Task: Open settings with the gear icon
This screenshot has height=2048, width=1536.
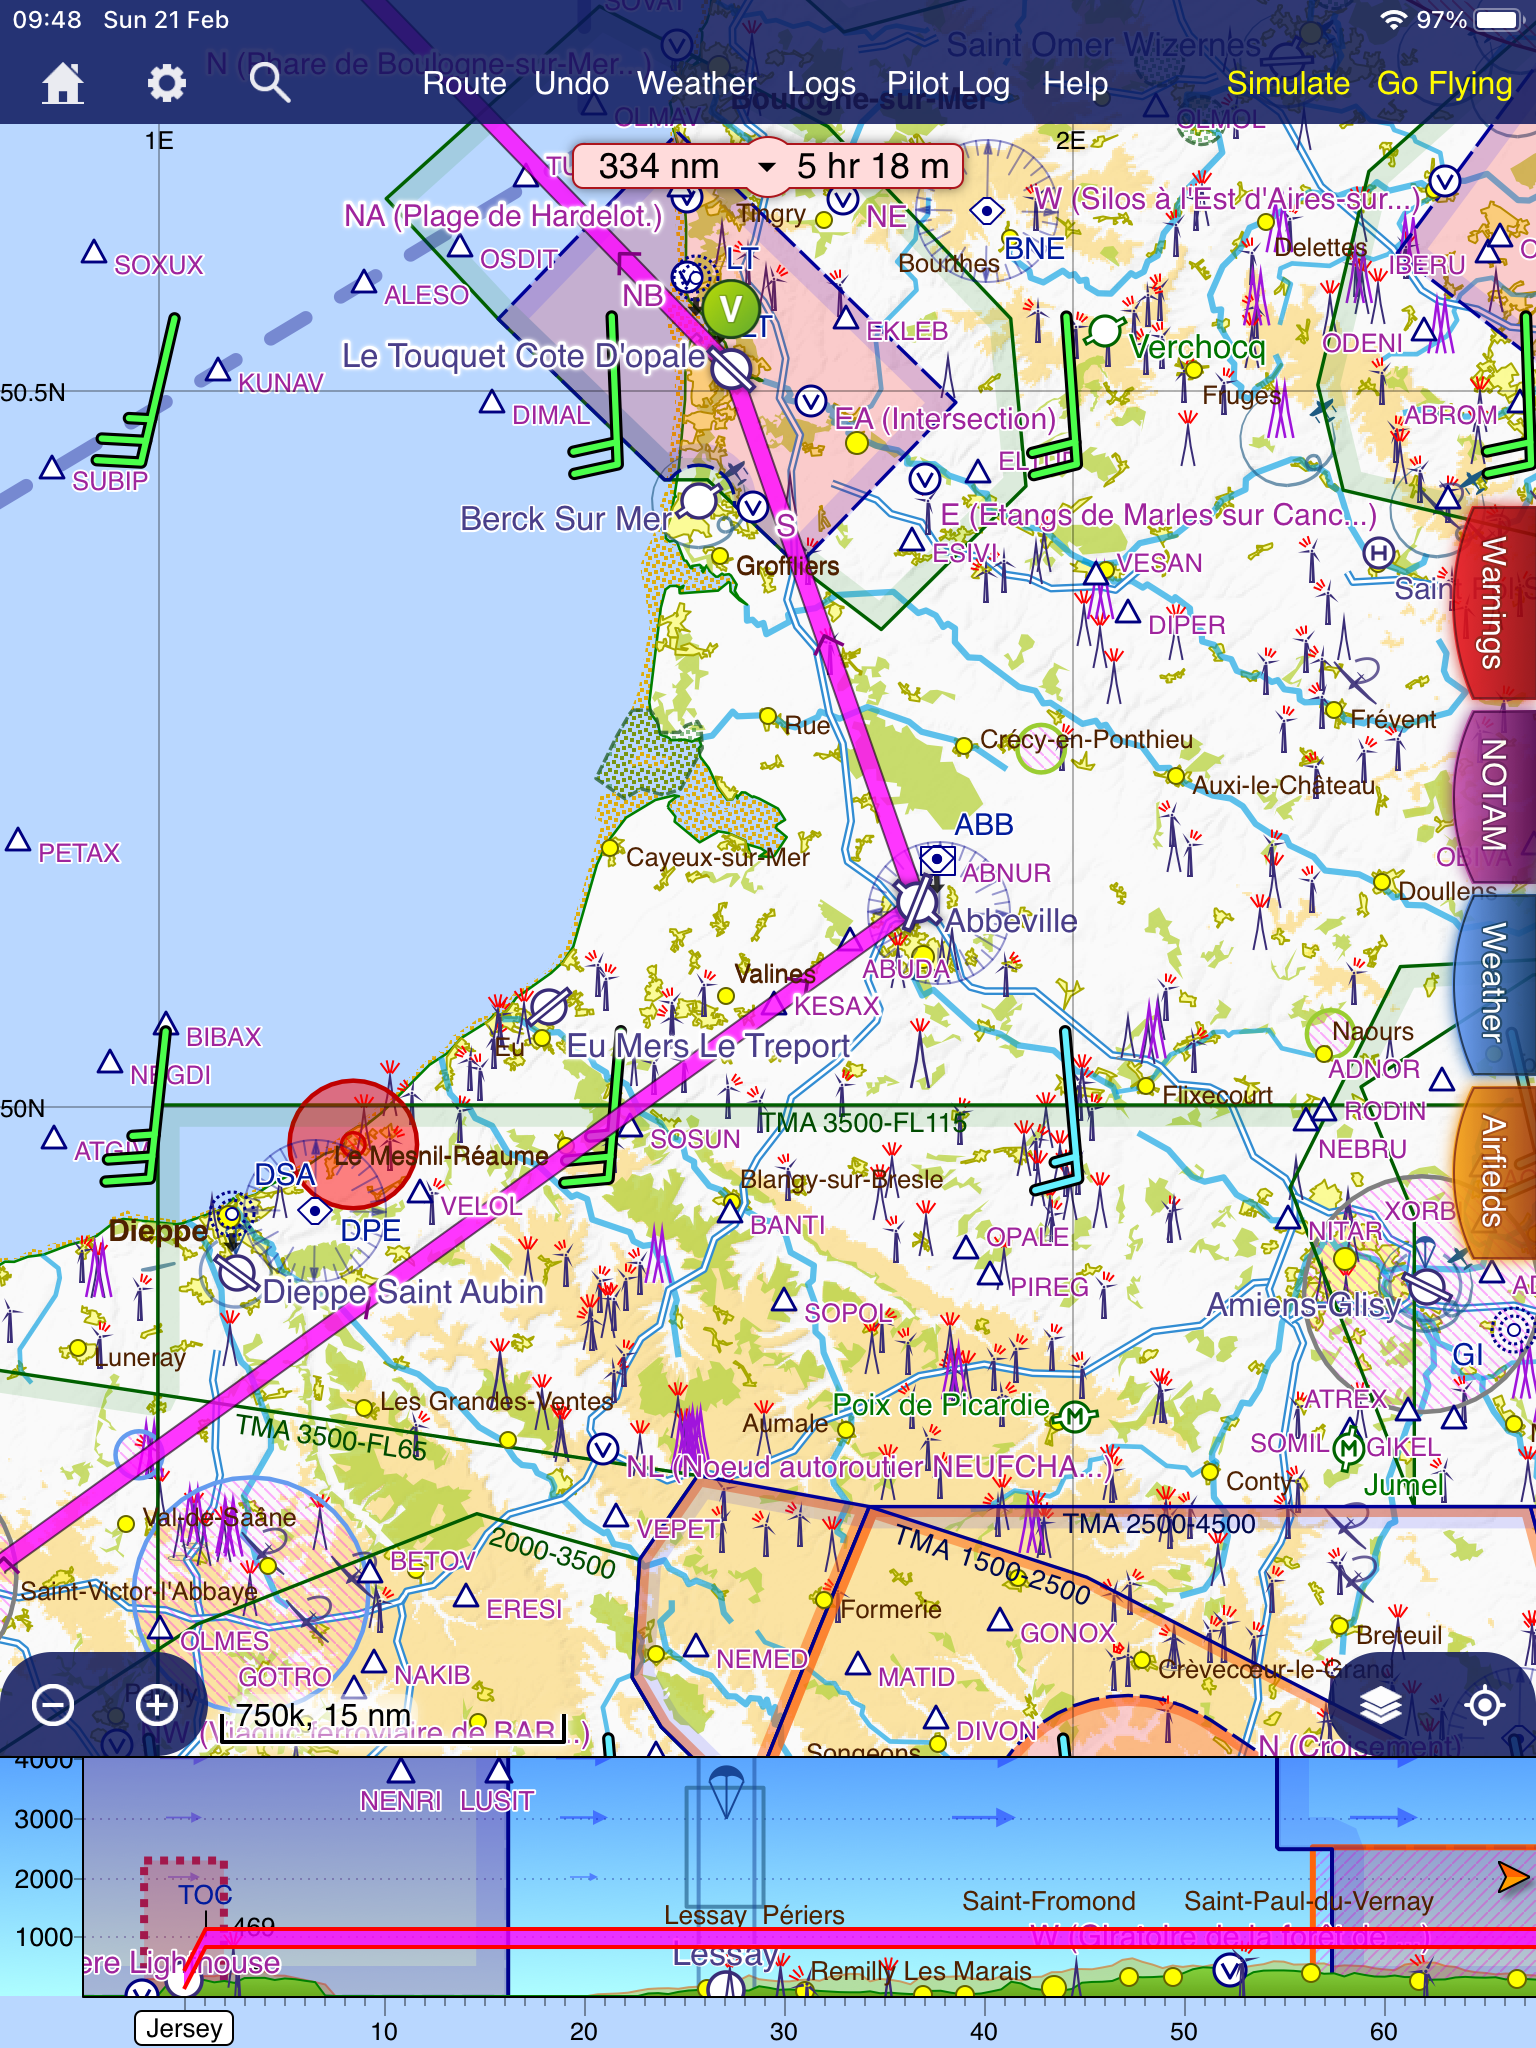Action: [166, 84]
